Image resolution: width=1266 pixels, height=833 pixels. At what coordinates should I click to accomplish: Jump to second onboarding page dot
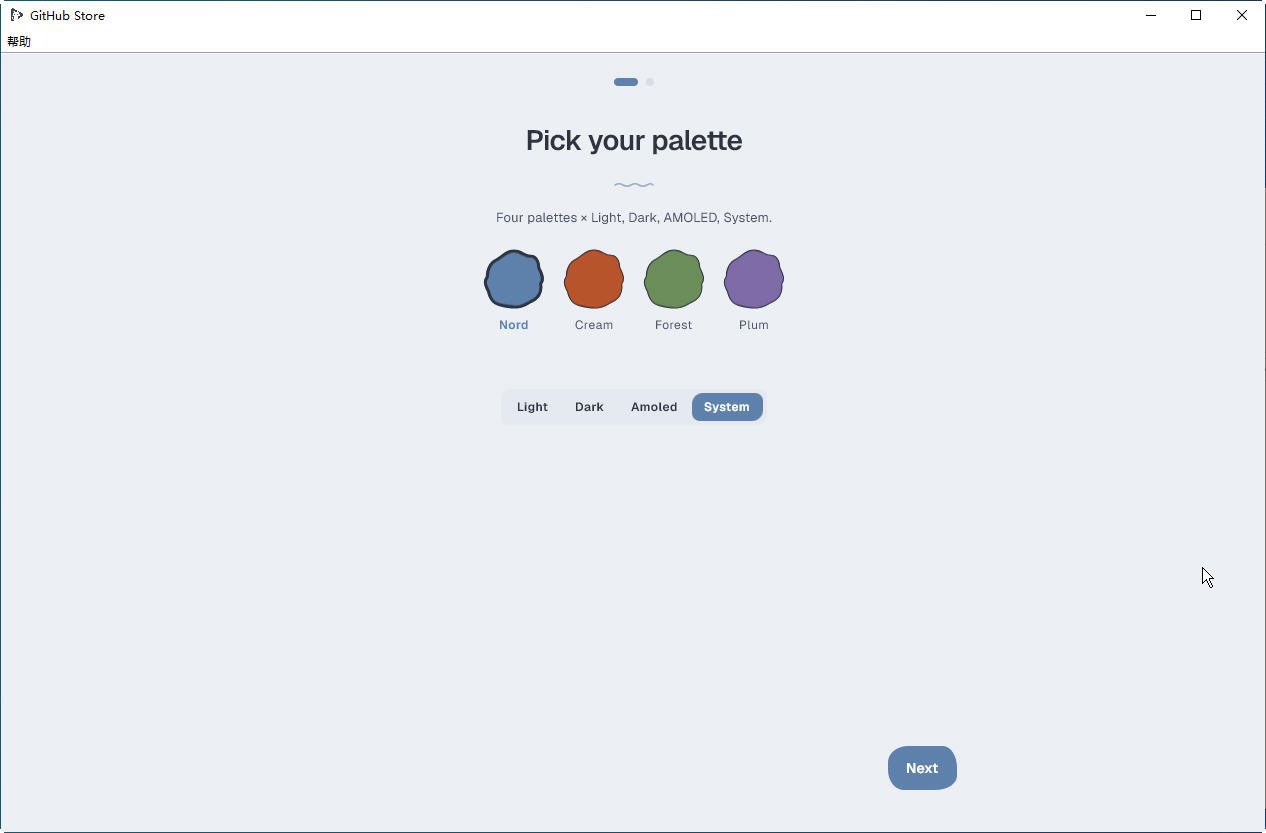650,82
